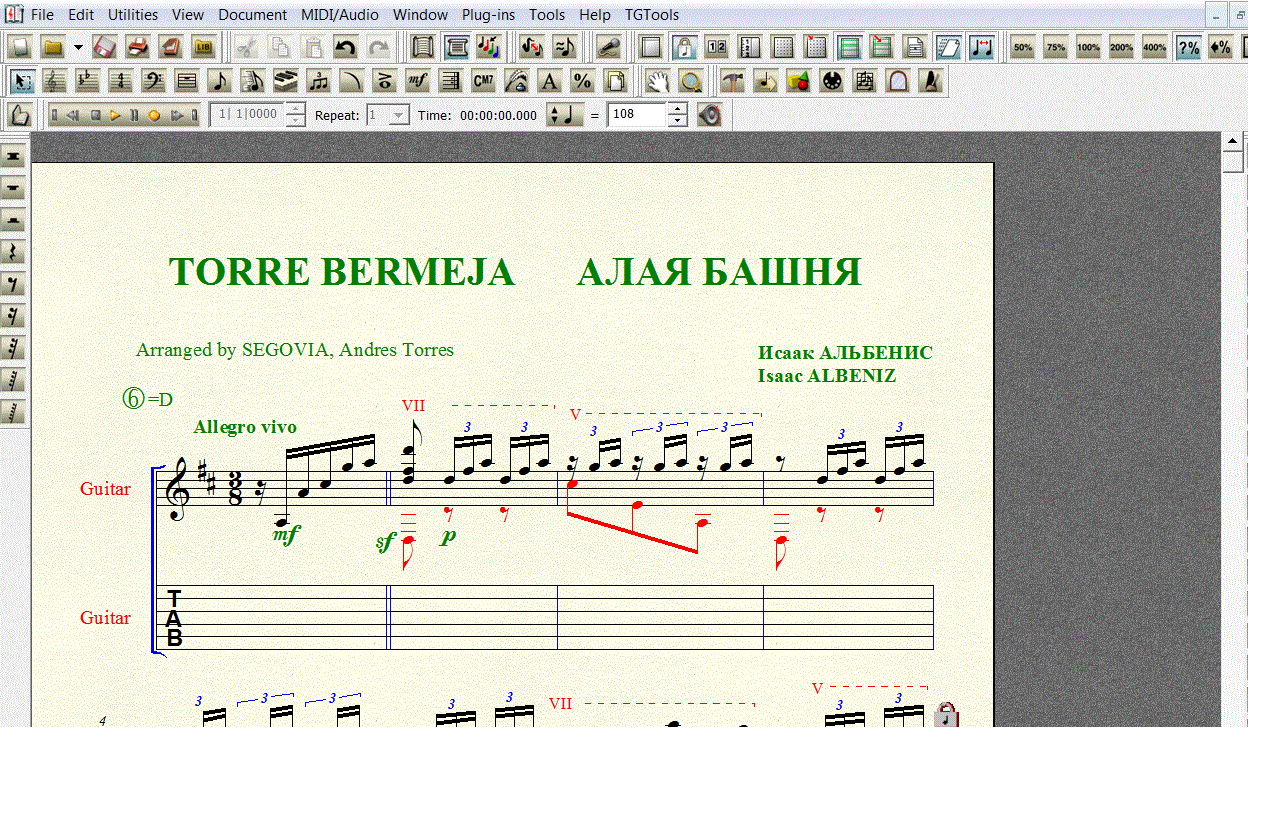The image size is (1274, 813).
Task: Toggle the lock with note icon
Action: (684, 47)
